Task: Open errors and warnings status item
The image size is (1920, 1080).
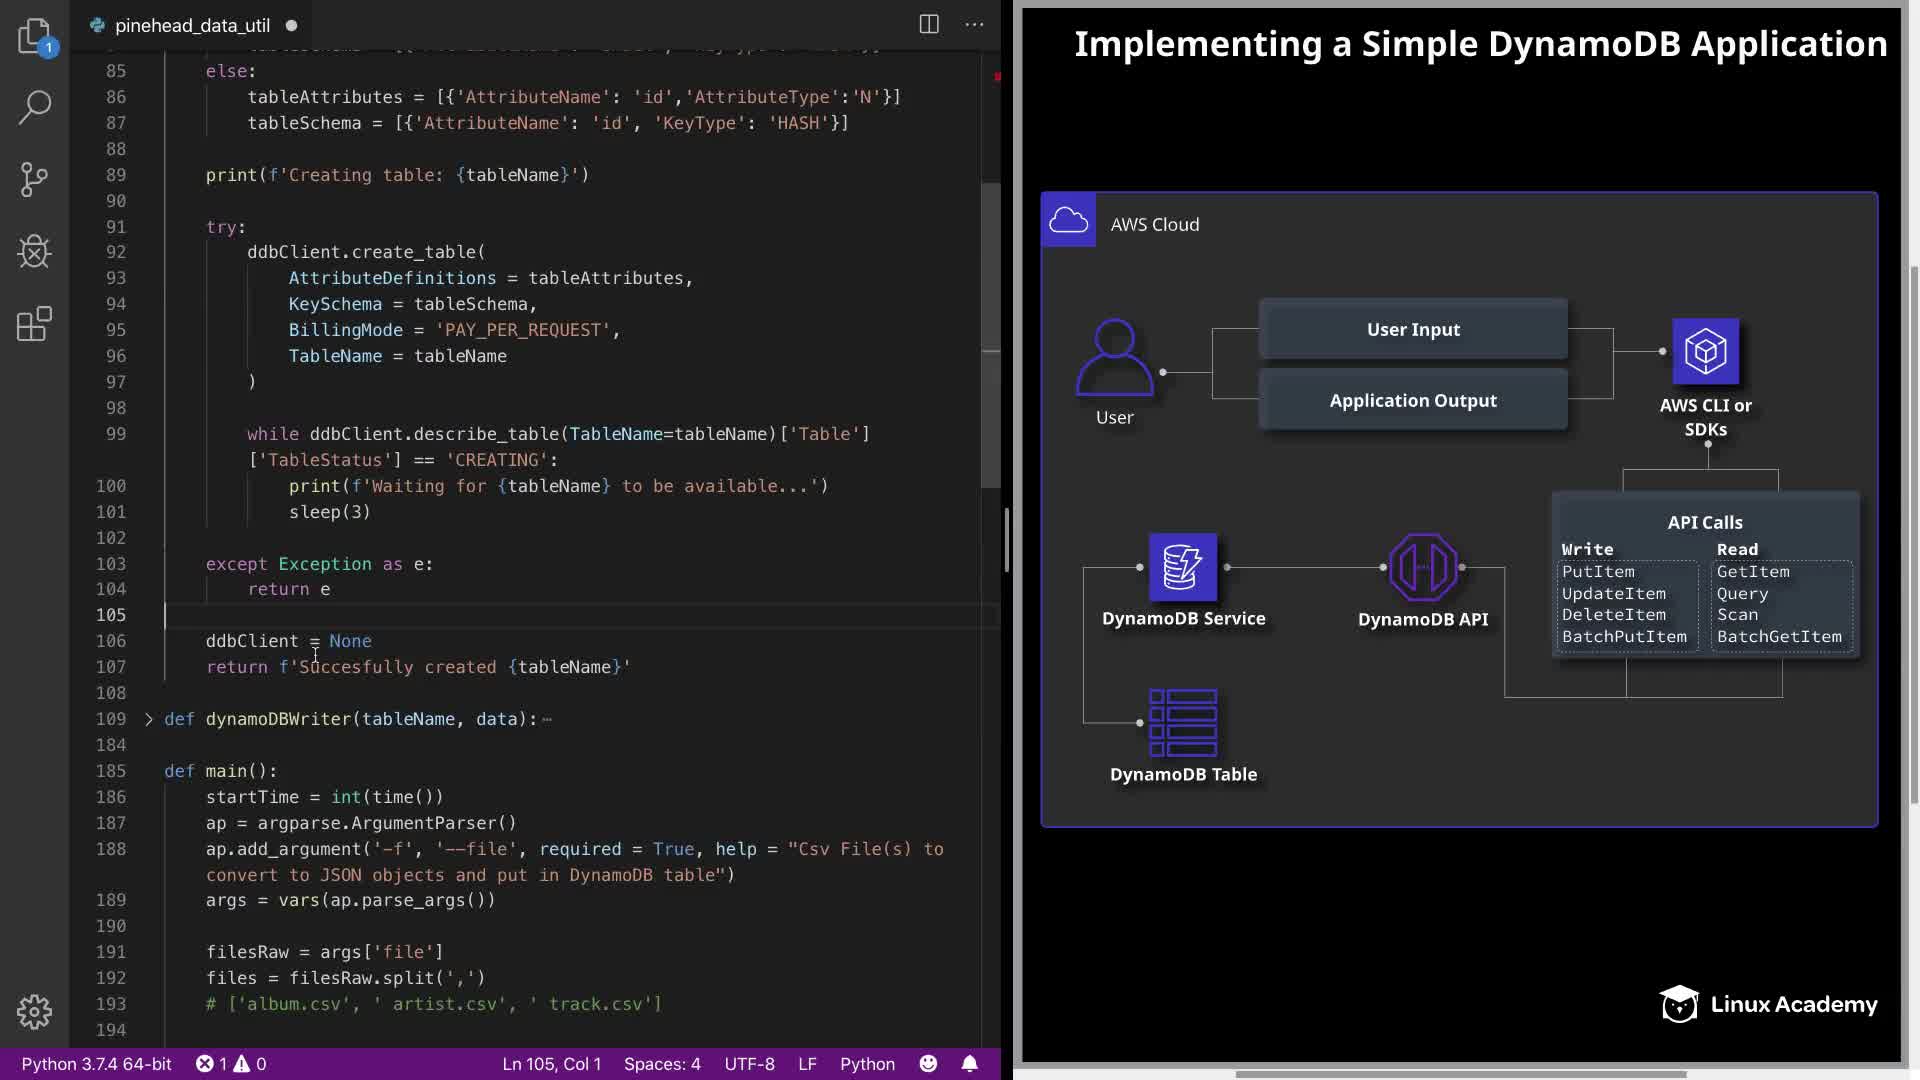Action: [231, 1064]
